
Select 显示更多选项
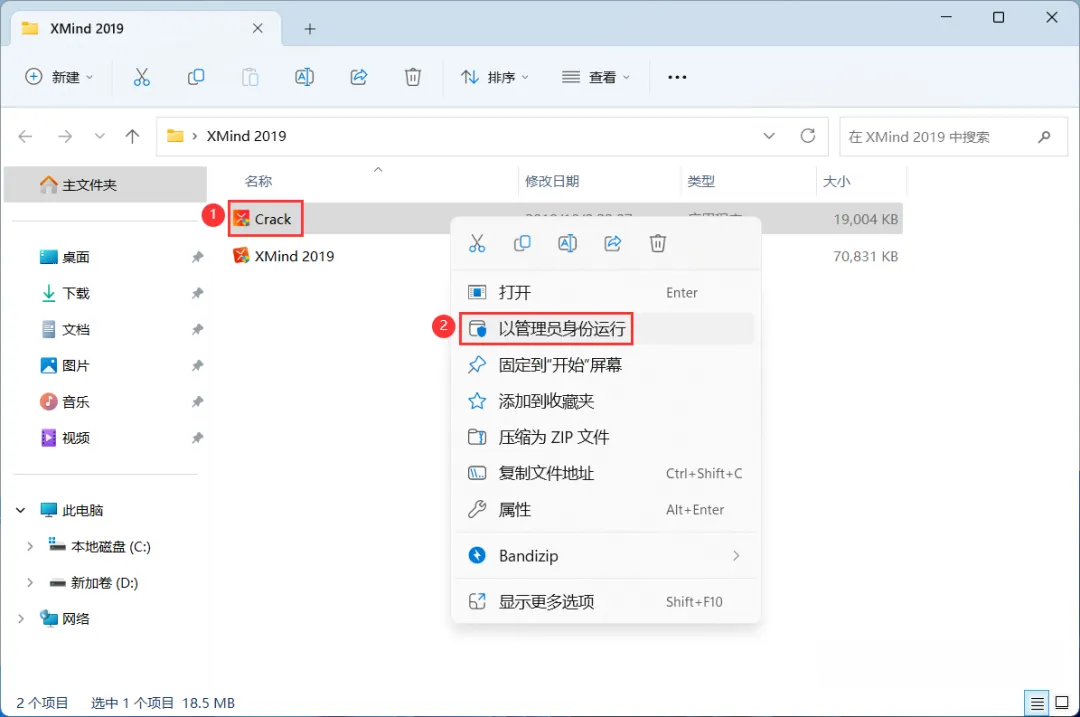pyautogui.click(x=606, y=602)
